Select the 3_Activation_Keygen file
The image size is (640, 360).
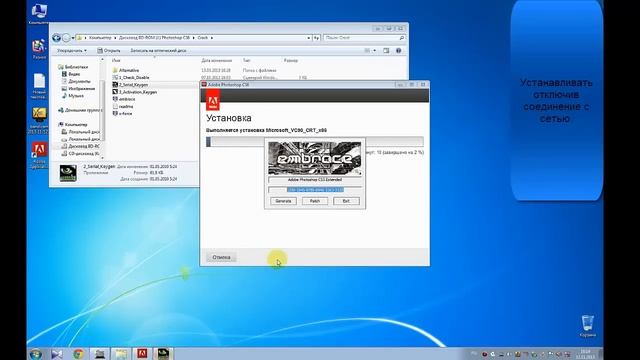(x=135, y=92)
